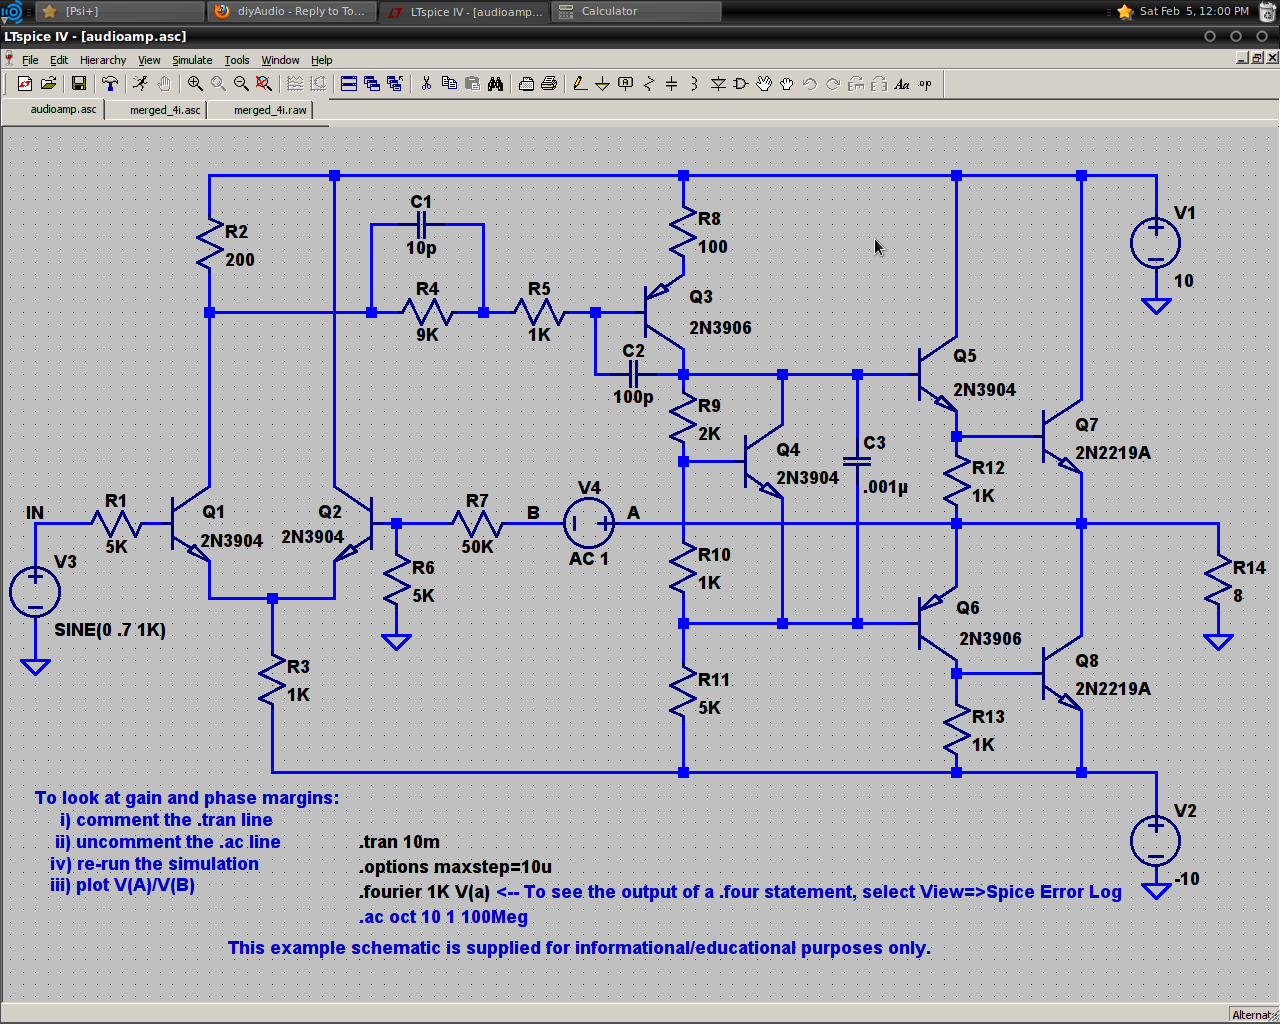Screen dimensions: 1280x1024
Task: Switch to the audioamp.asc tab
Action: click(x=54, y=109)
